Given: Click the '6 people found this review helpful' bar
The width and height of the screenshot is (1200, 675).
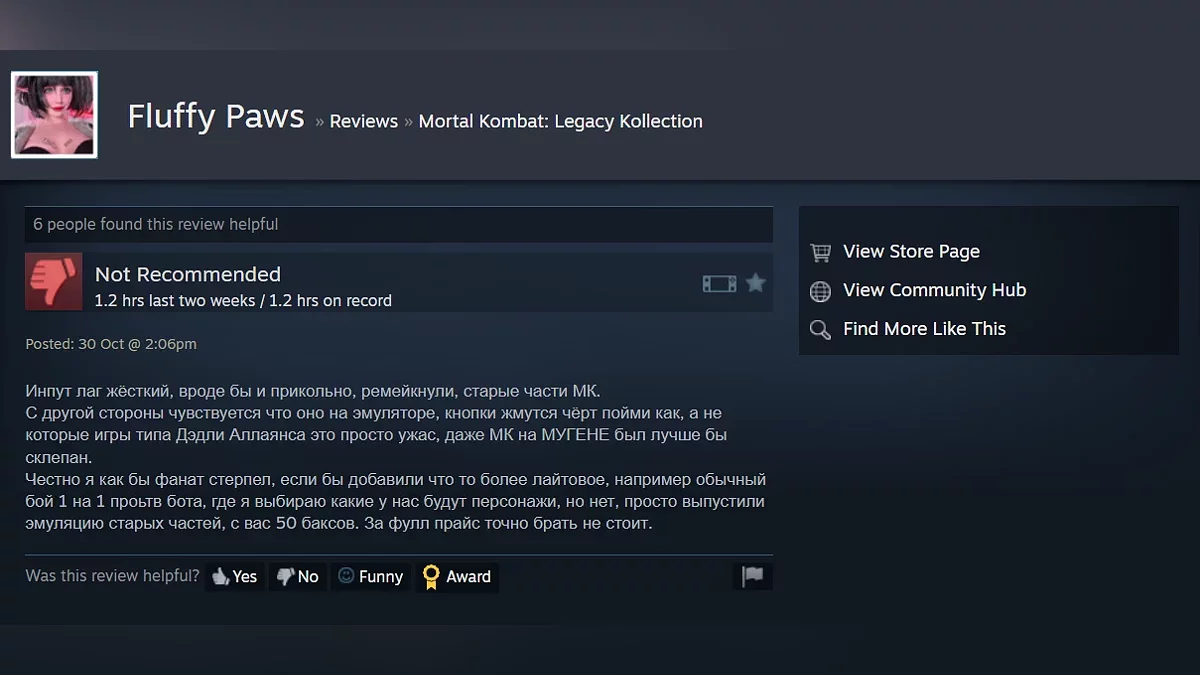Looking at the screenshot, I should pyautogui.click(x=399, y=224).
